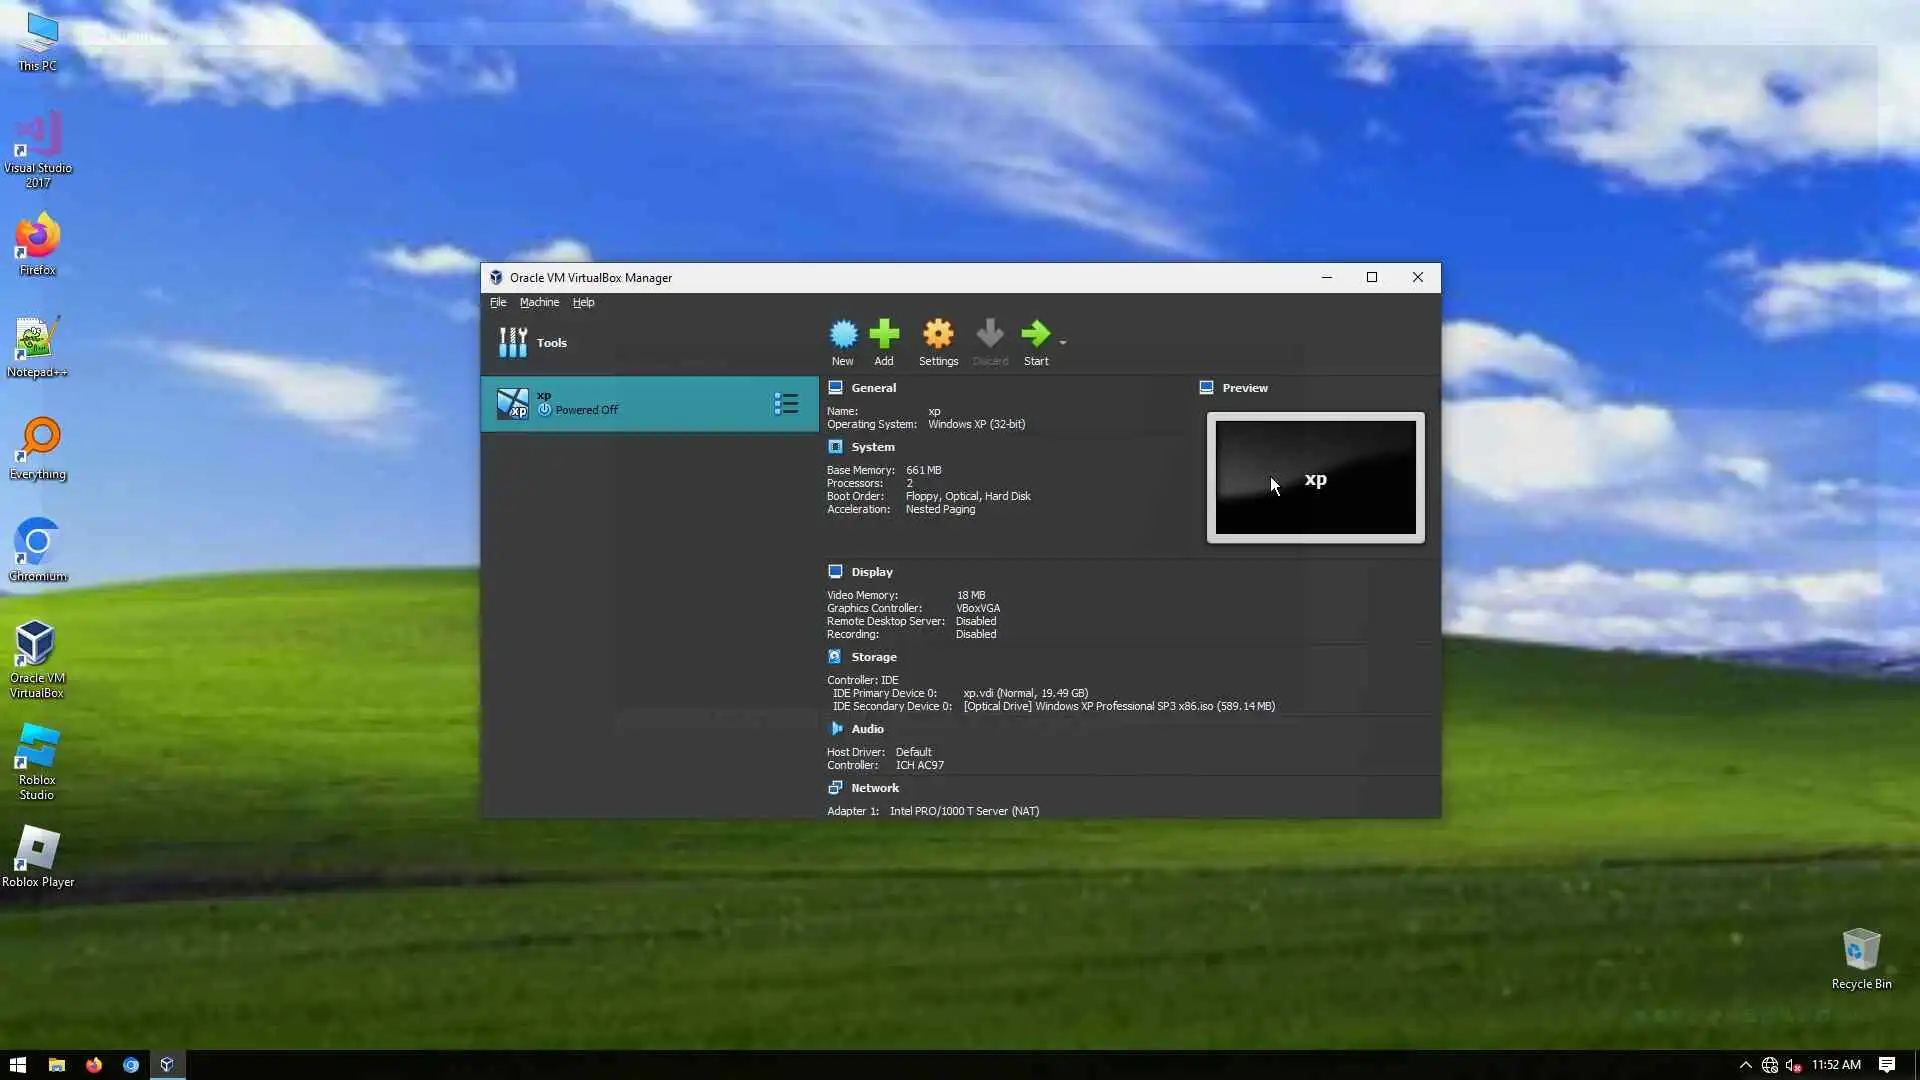Click the Tools wrench icon
The width and height of the screenshot is (1920, 1080).
click(513, 343)
